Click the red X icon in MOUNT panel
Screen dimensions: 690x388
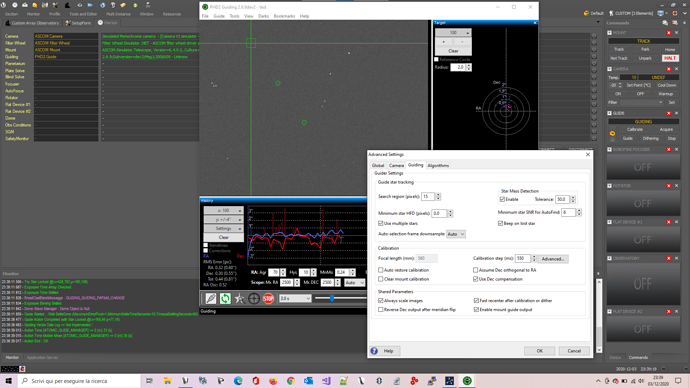click(x=668, y=33)
